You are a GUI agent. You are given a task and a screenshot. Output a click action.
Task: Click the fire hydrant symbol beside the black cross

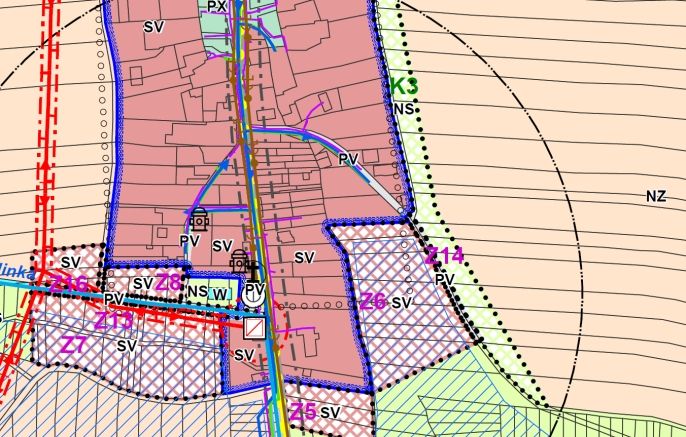point(239,261)
